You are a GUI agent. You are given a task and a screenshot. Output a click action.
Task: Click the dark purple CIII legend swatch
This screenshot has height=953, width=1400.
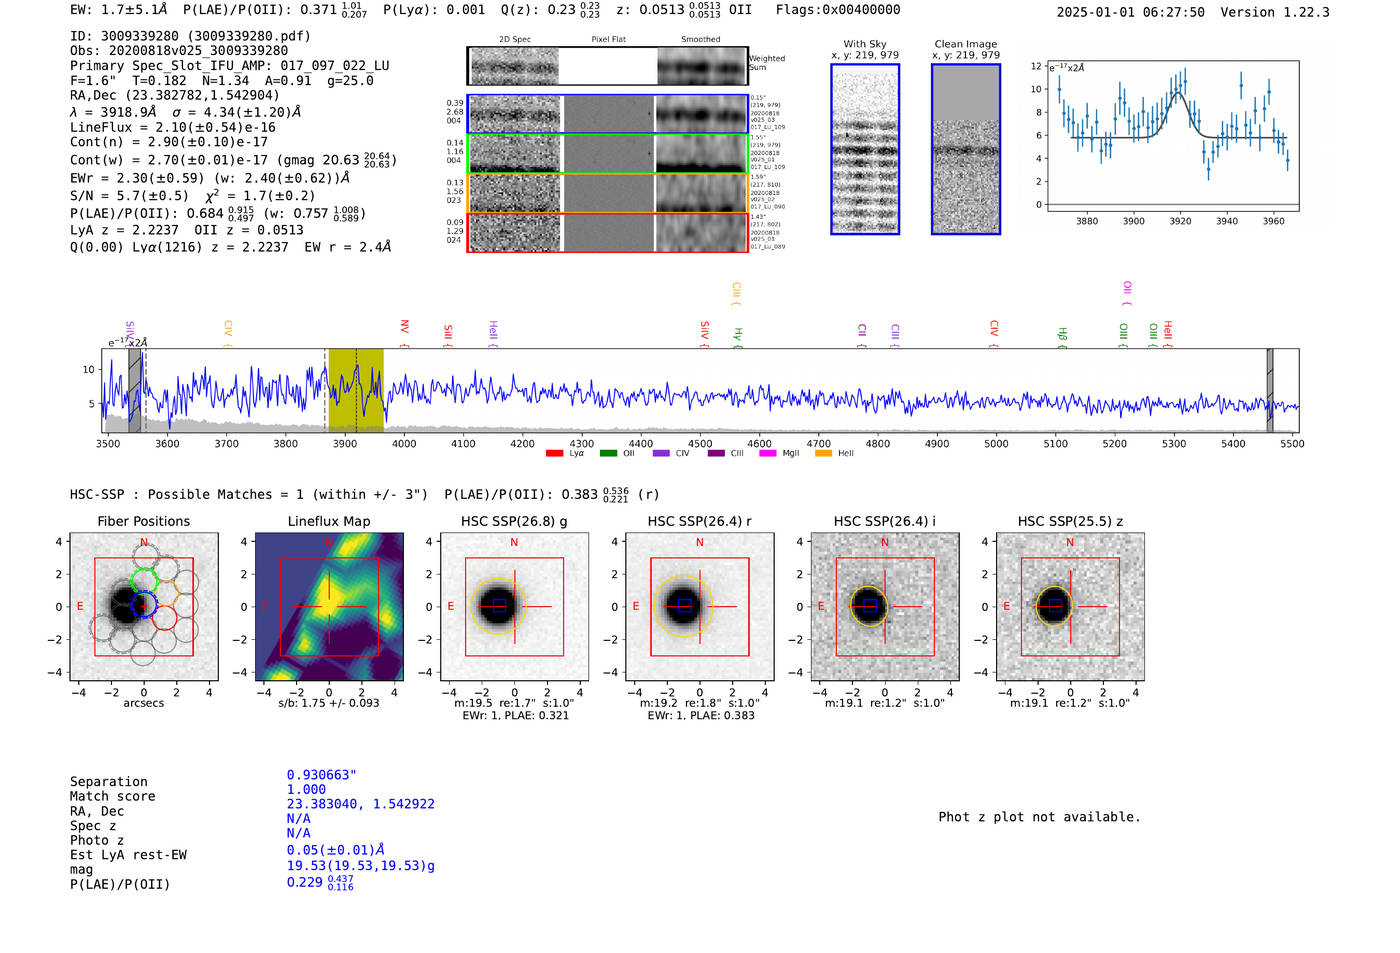[x=716, y=454]
